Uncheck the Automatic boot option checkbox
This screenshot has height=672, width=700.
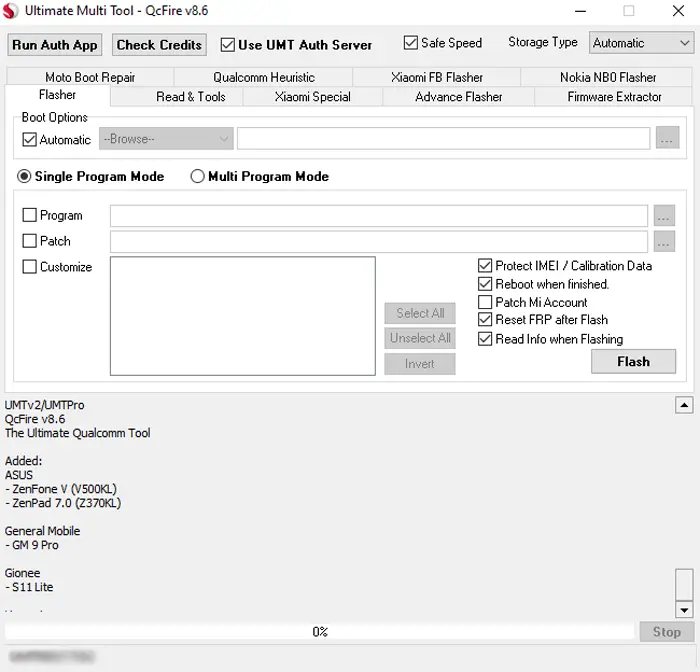coord(29,140)
